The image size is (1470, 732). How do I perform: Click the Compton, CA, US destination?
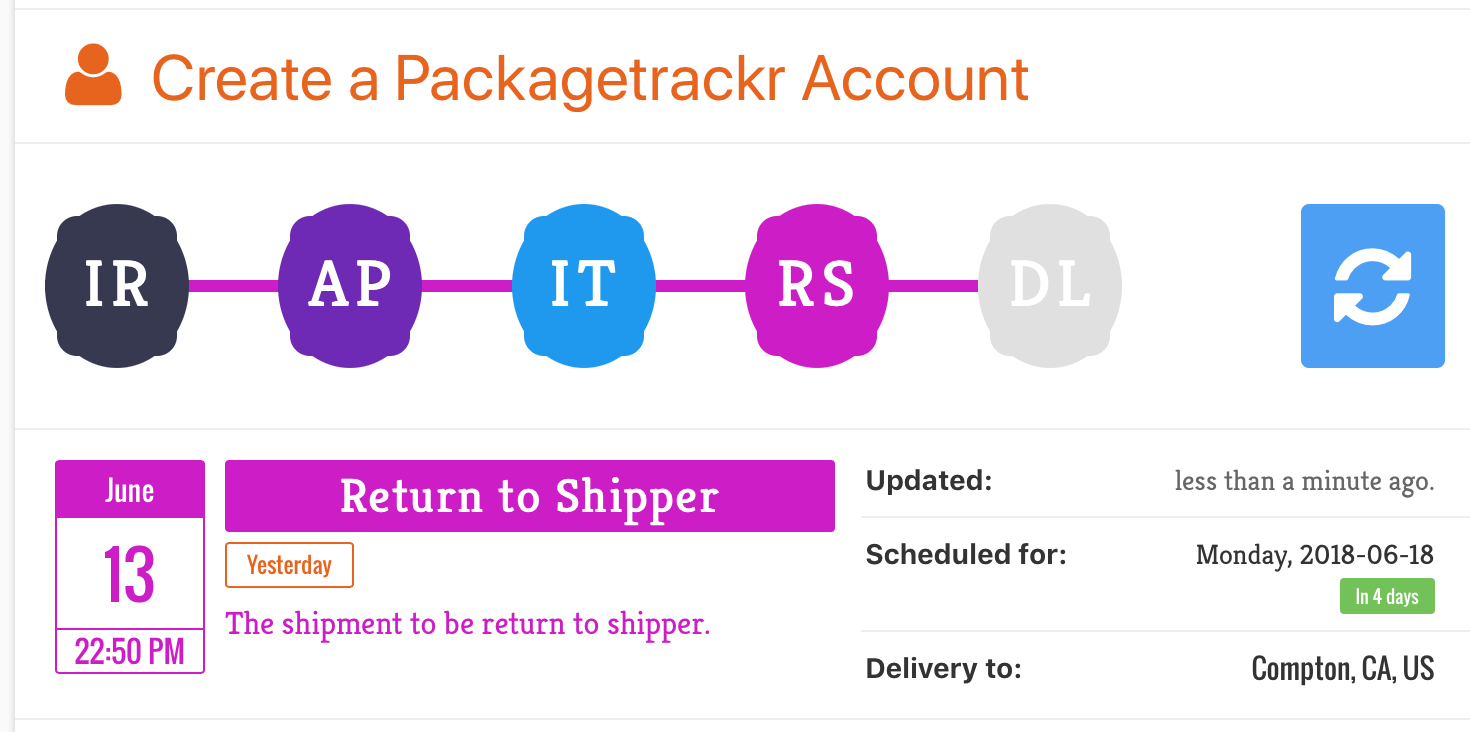1342,668
